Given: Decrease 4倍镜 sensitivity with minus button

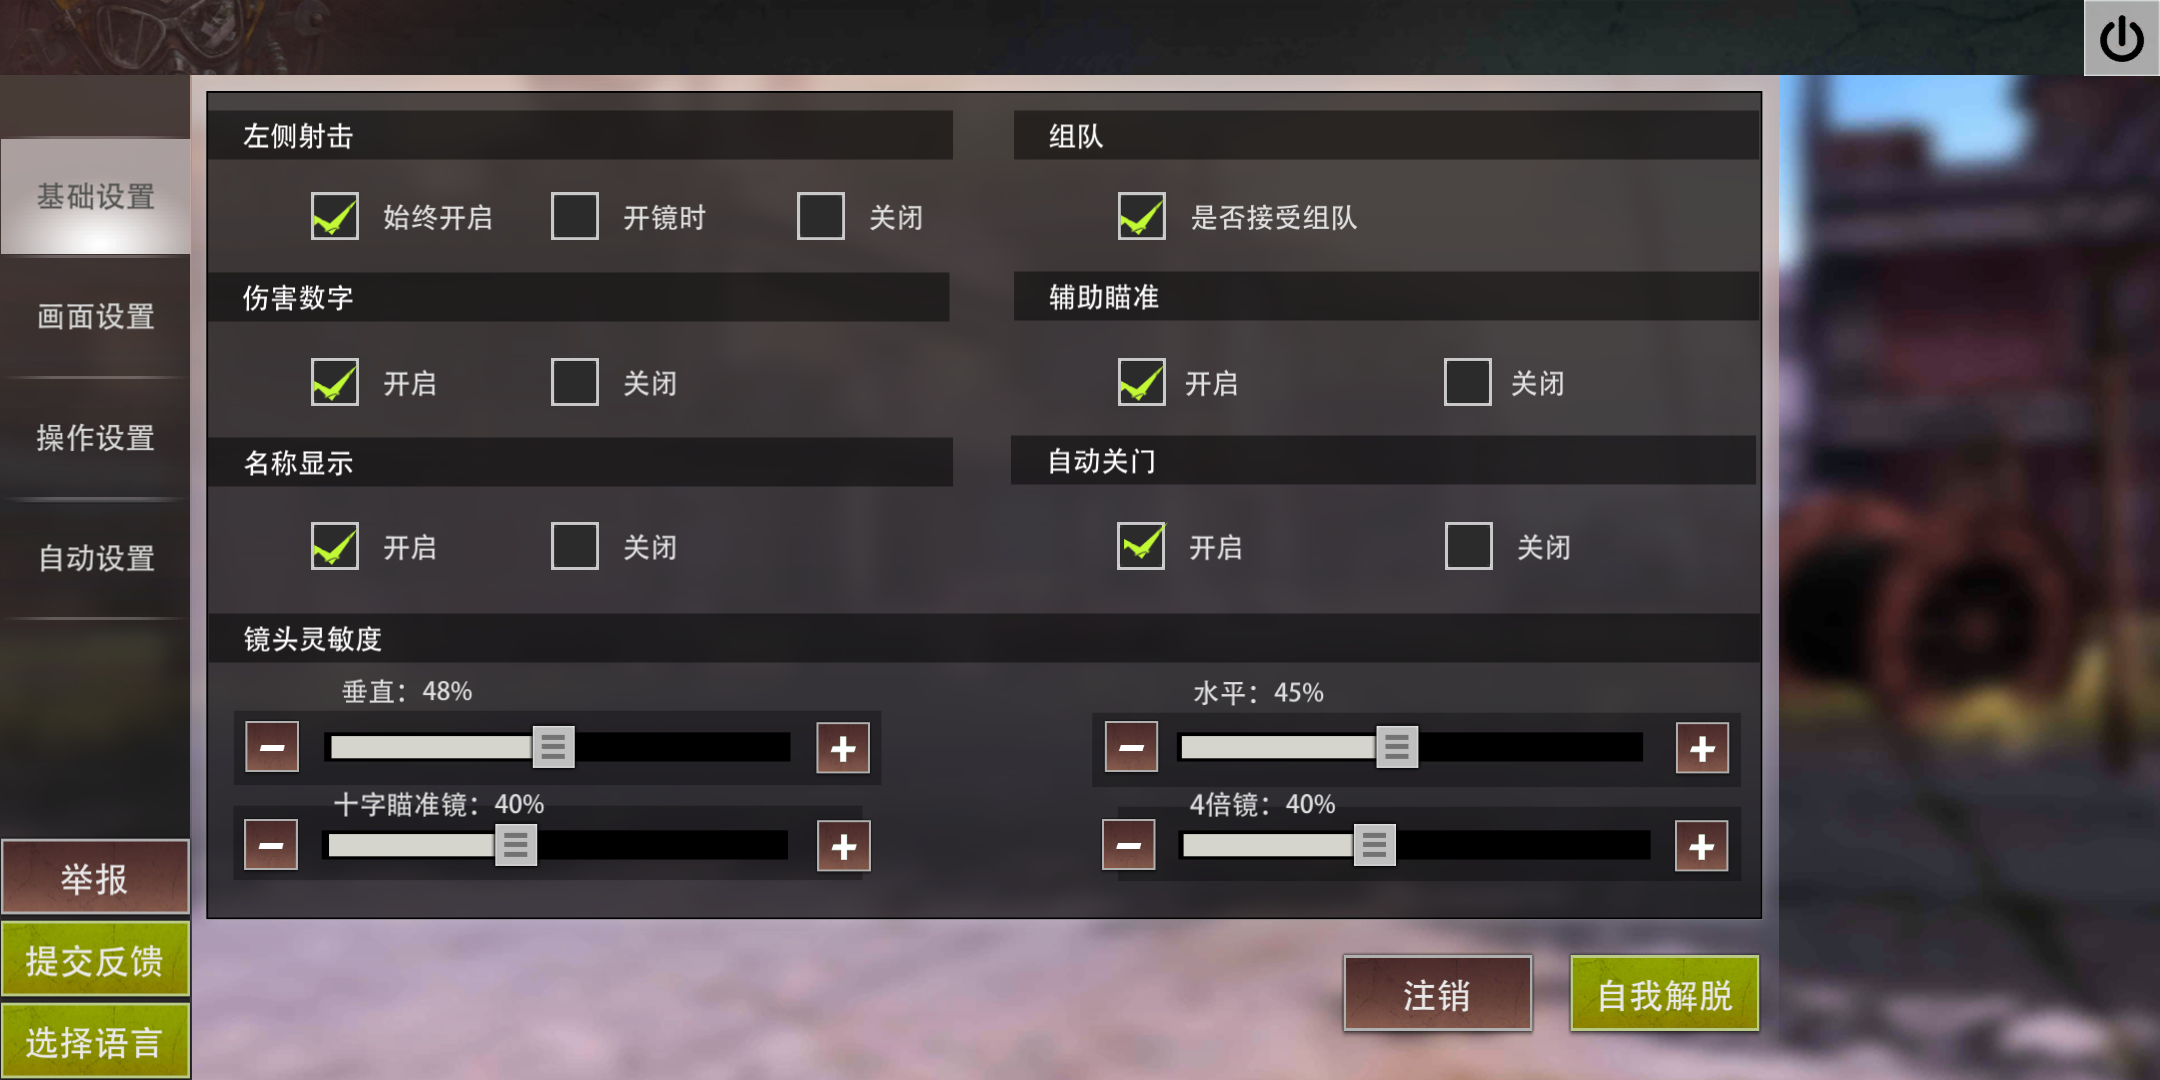Looking at the screenshot, I should click(x=1129, y=845).
